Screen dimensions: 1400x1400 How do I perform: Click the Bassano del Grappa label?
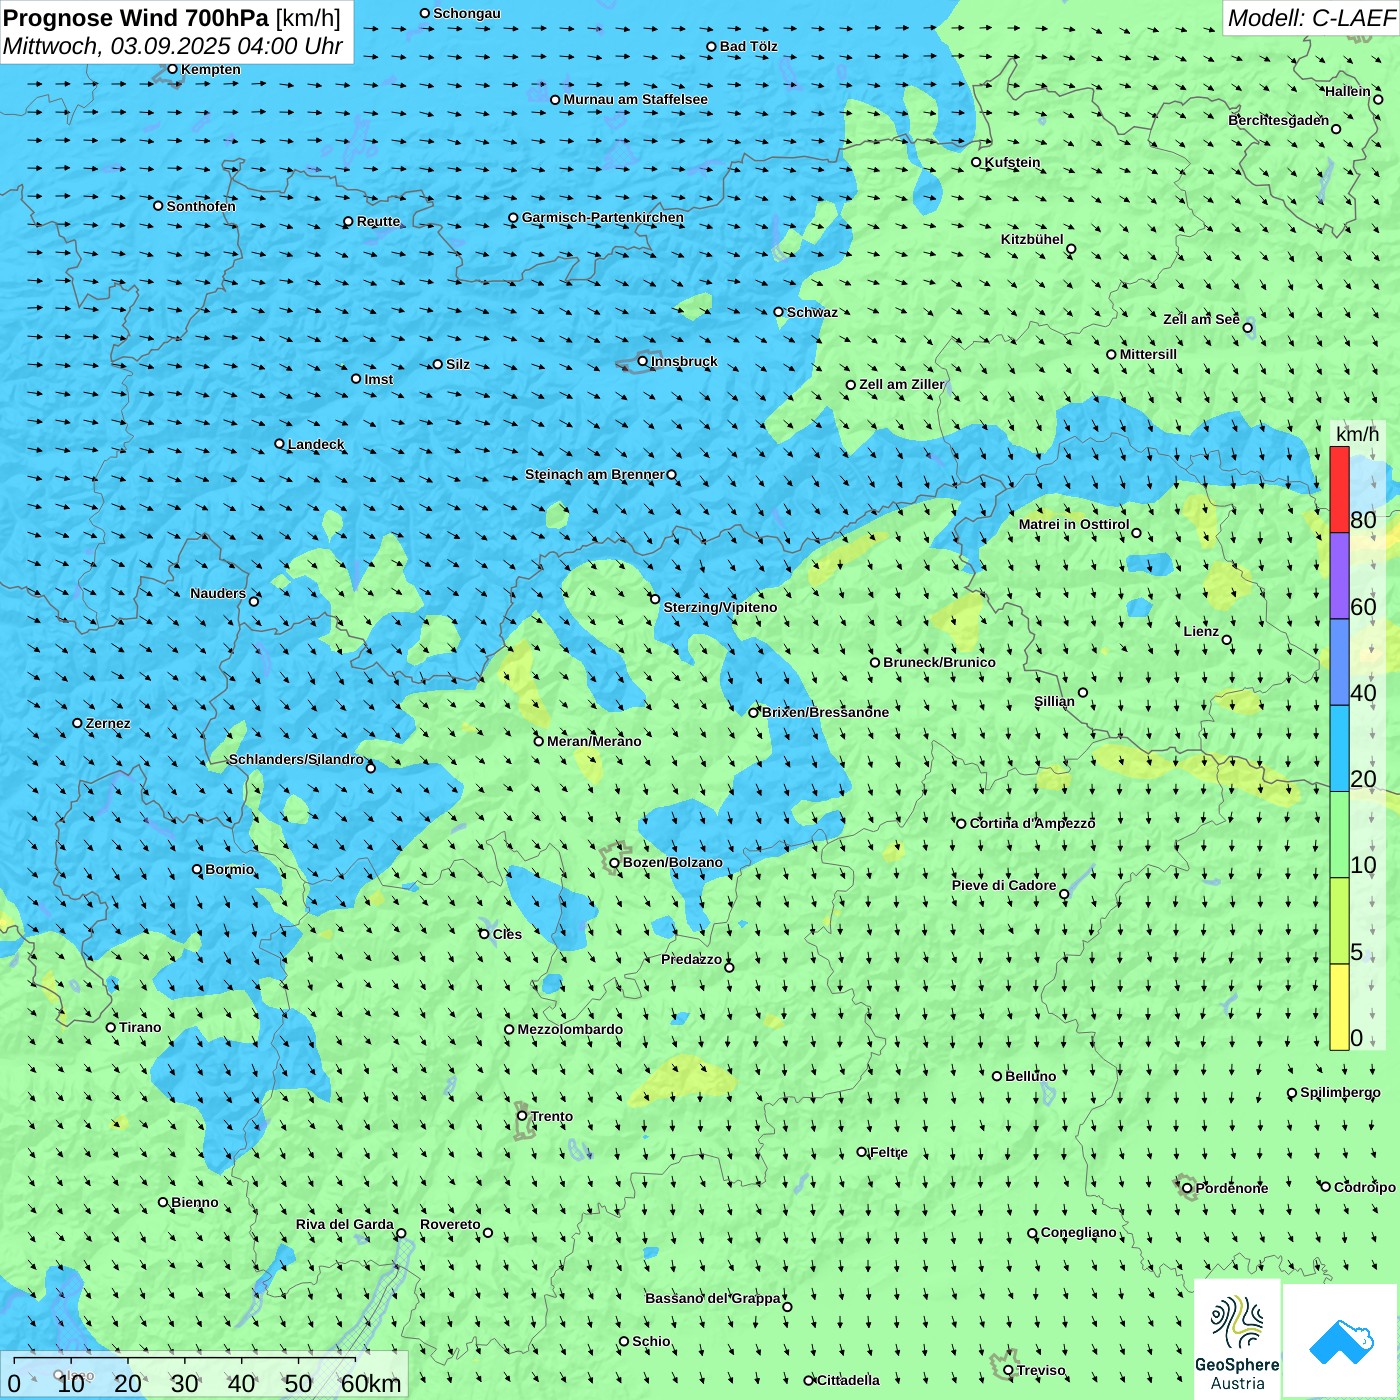[x=712, y=1298]
